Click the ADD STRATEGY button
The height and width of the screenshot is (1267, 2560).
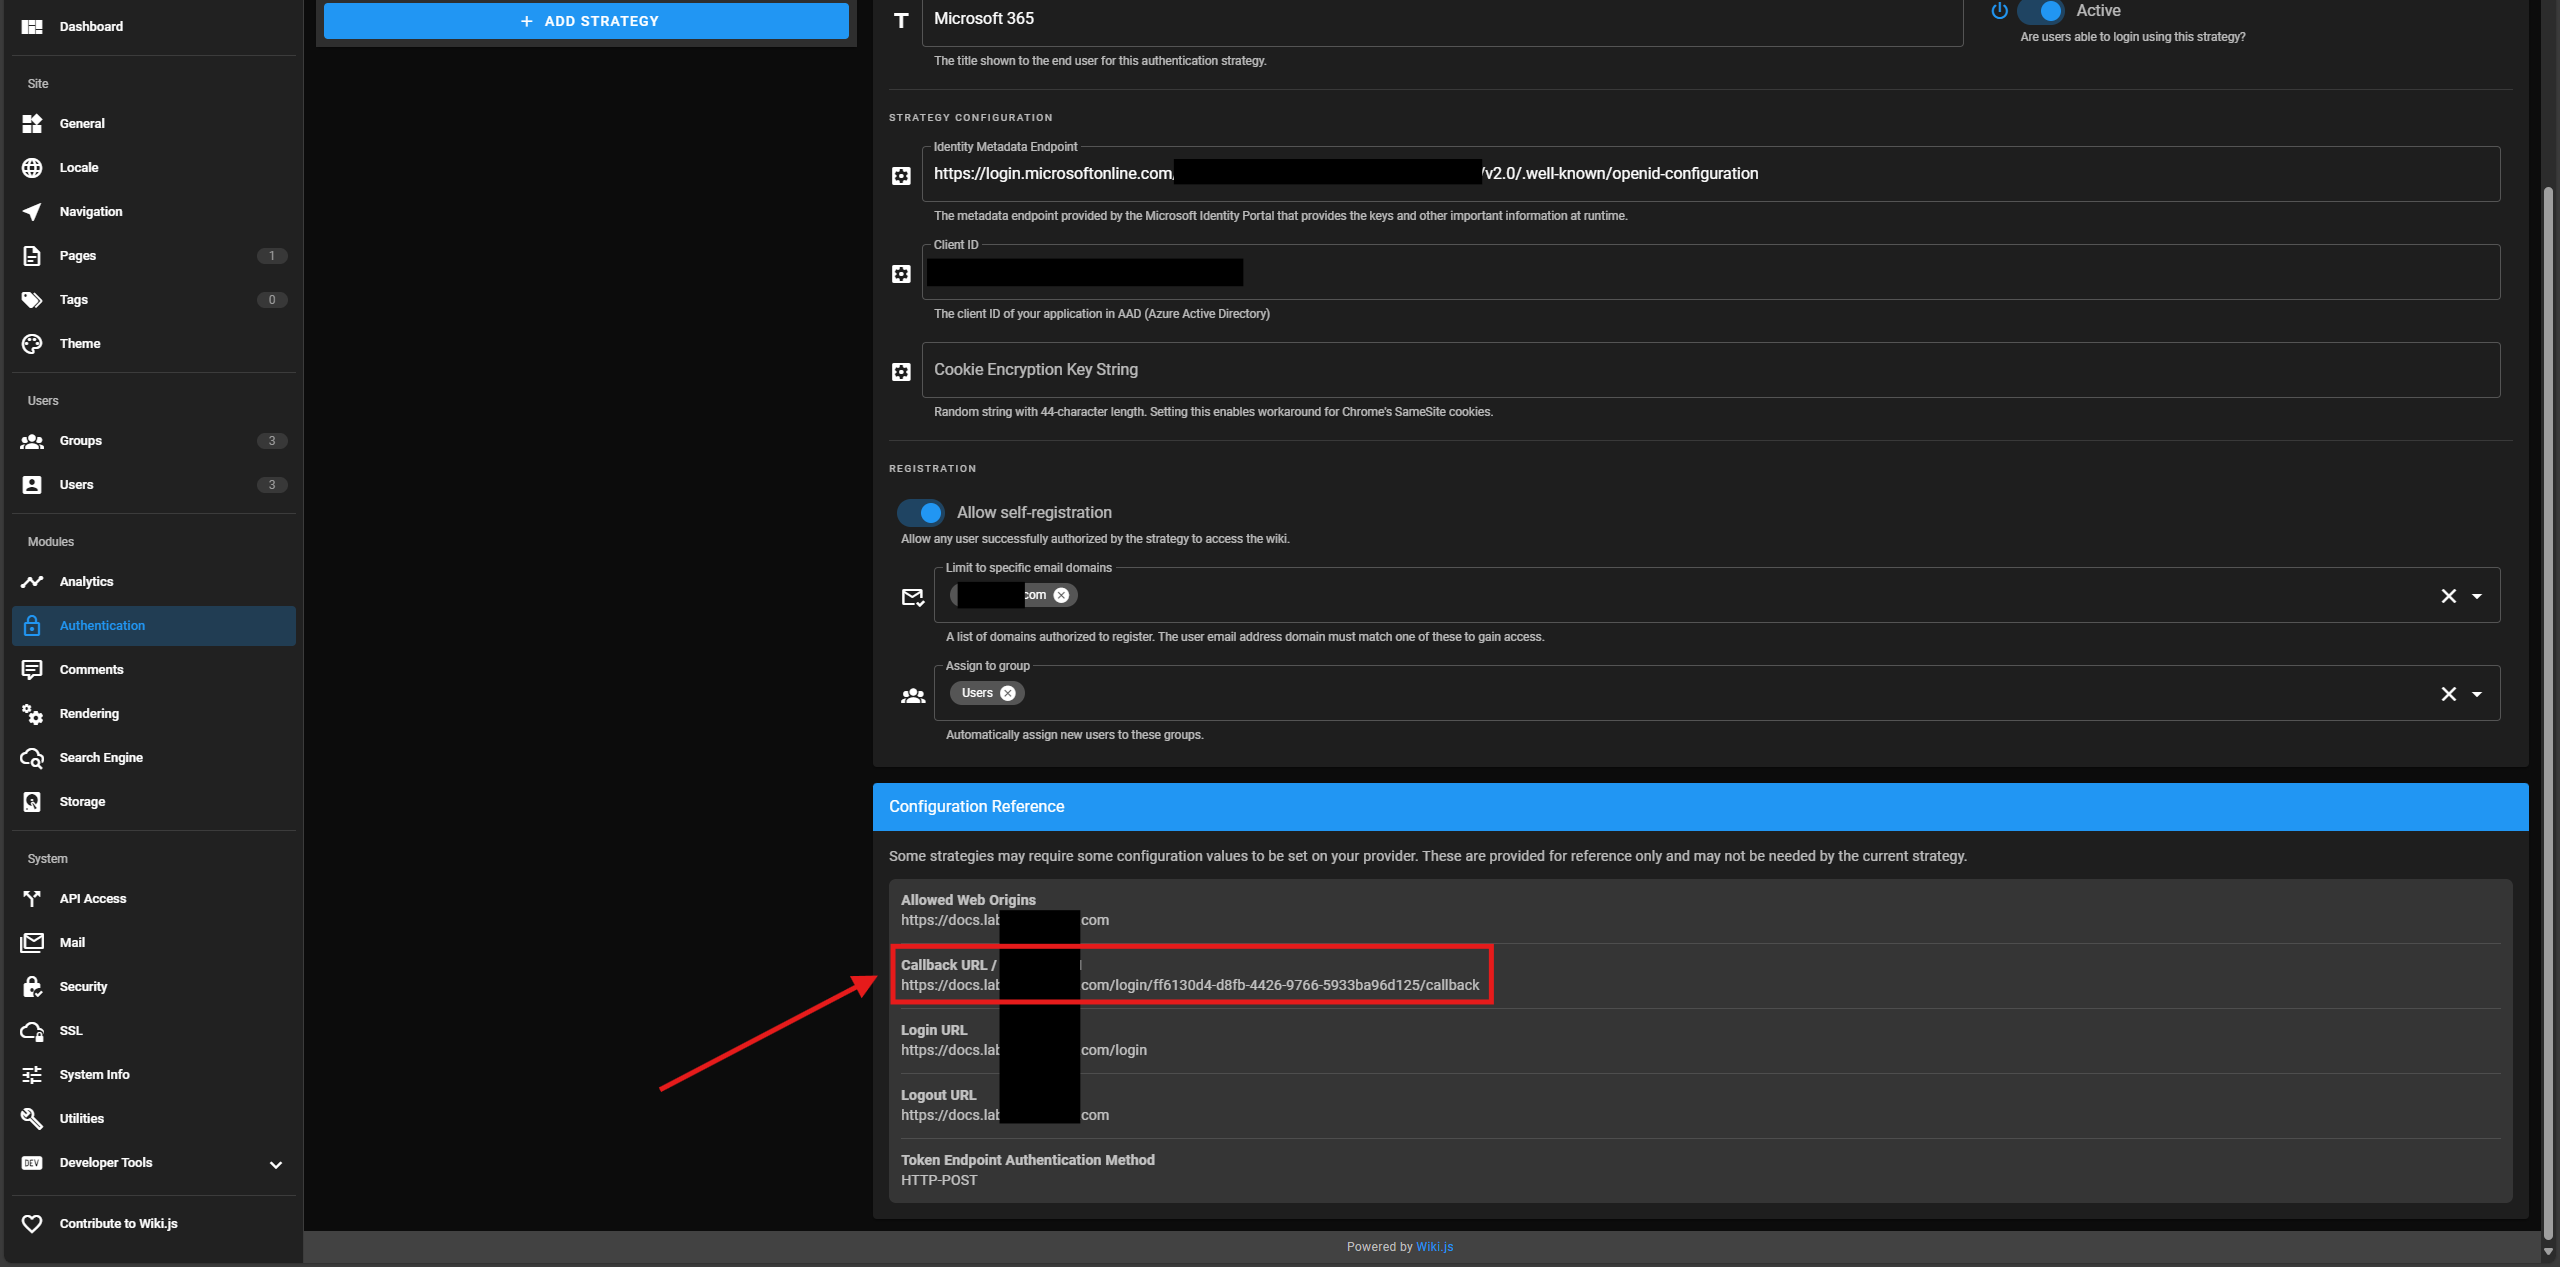click(x=586, y=21)
